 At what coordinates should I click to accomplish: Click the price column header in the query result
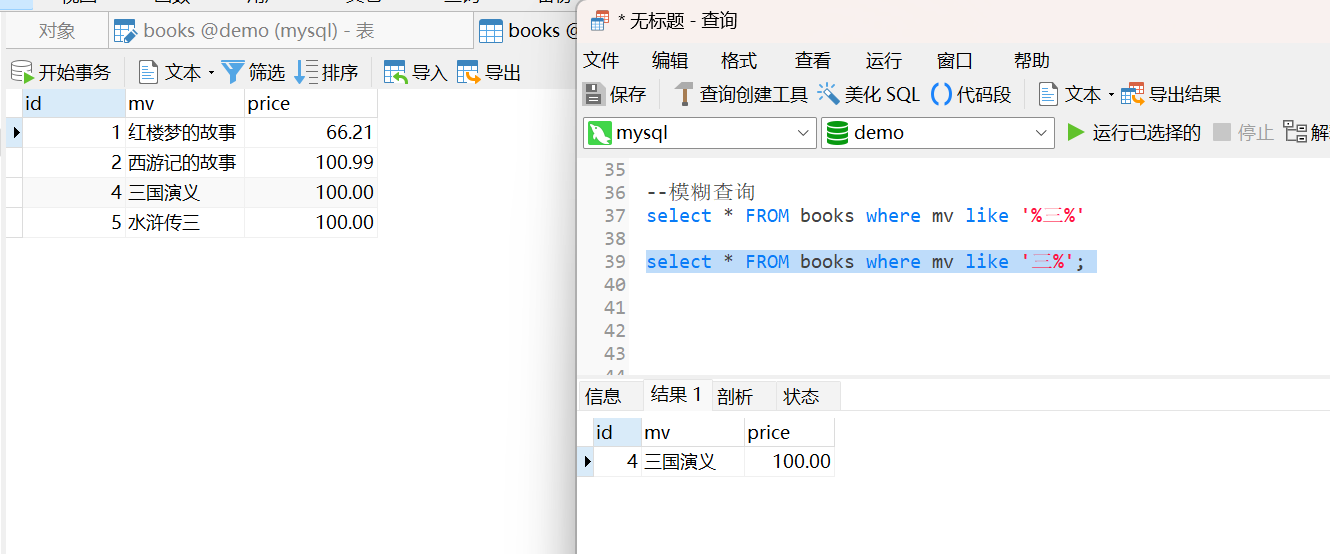[x=790, y=432]
